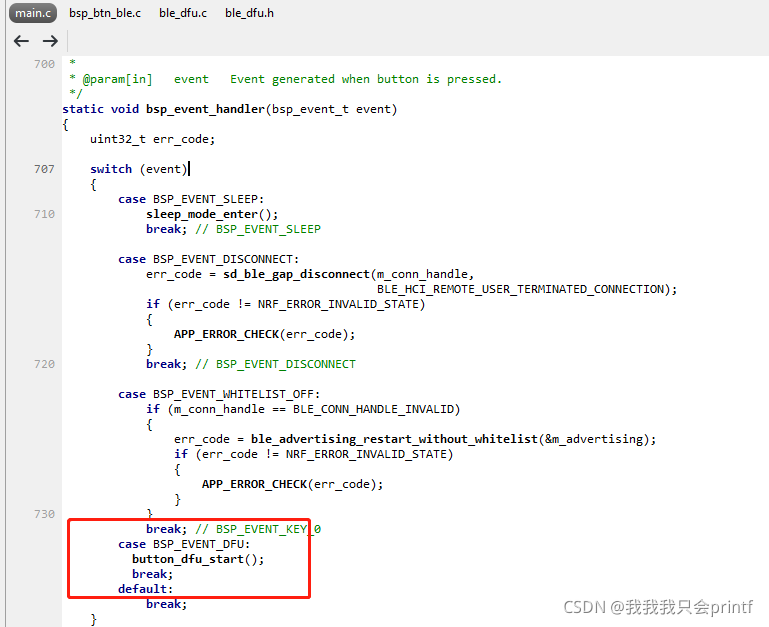769x627 pixels.
Task: Click 'Event generated when button is pressed.' comment
Action: click(366, 79)
